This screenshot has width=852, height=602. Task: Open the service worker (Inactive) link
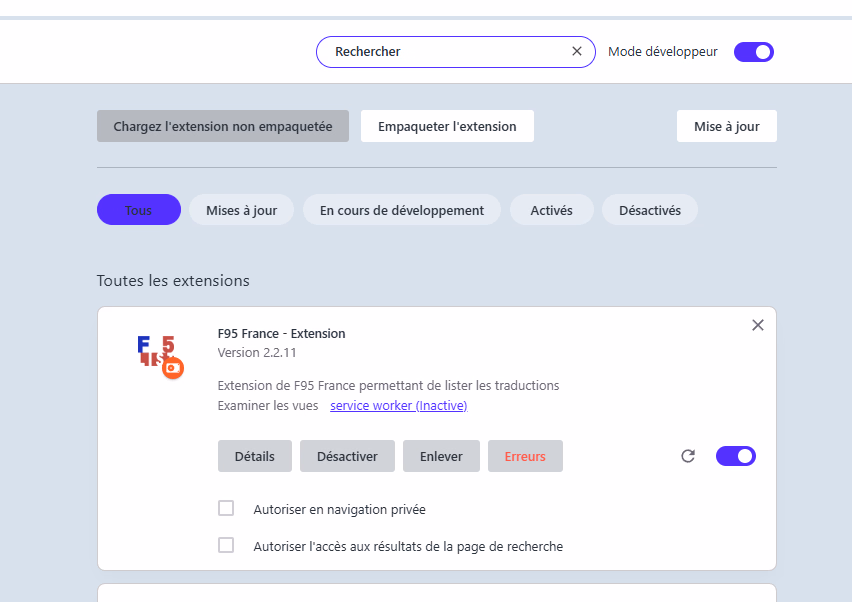pos(398,406)
